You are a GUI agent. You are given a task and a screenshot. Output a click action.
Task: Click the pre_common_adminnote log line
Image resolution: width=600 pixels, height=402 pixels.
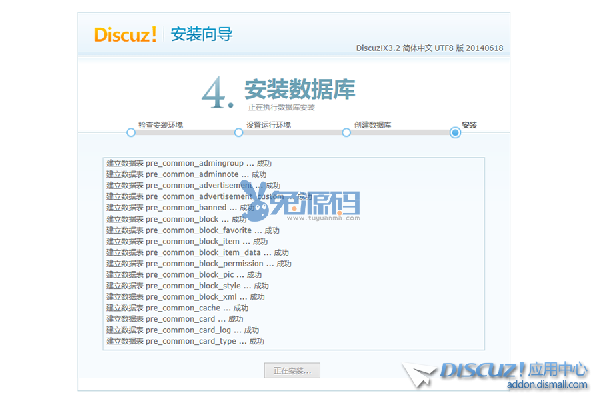[186, 174]
